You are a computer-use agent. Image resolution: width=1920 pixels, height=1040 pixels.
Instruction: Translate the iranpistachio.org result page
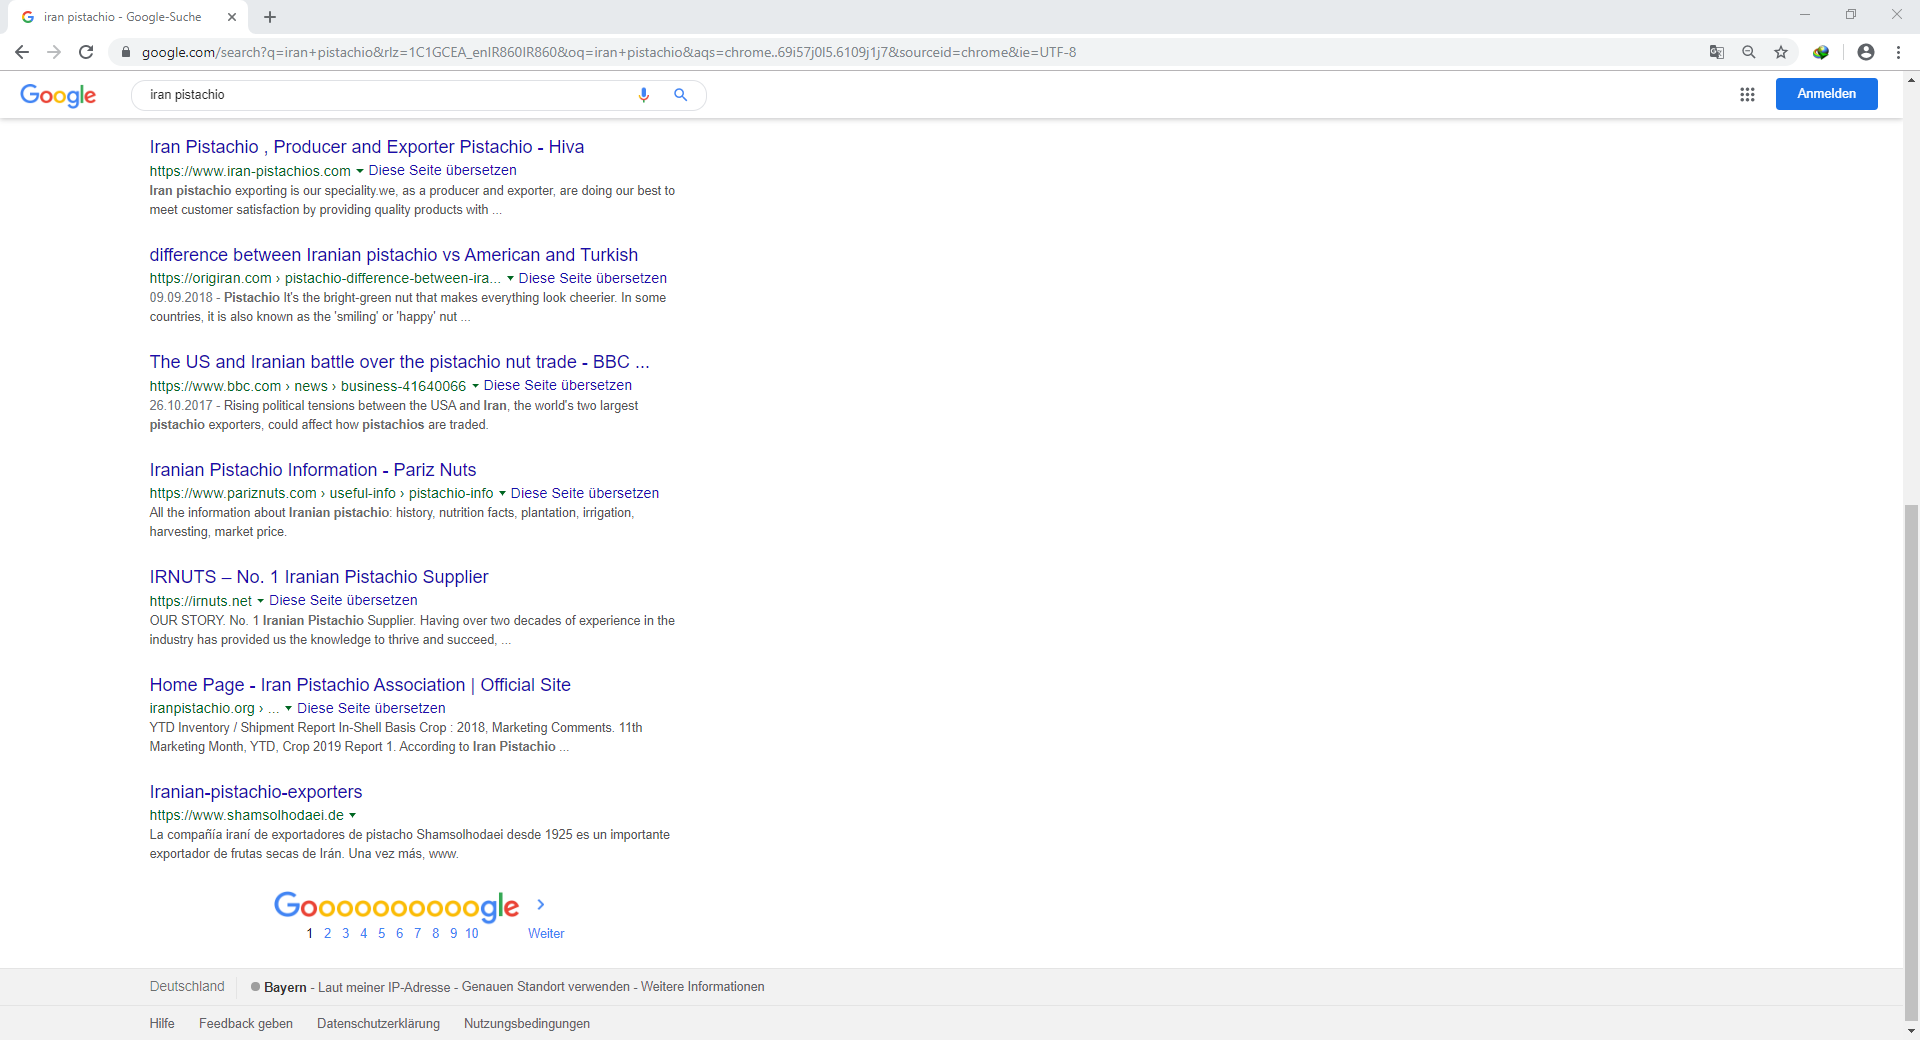[x=371, y=708]
